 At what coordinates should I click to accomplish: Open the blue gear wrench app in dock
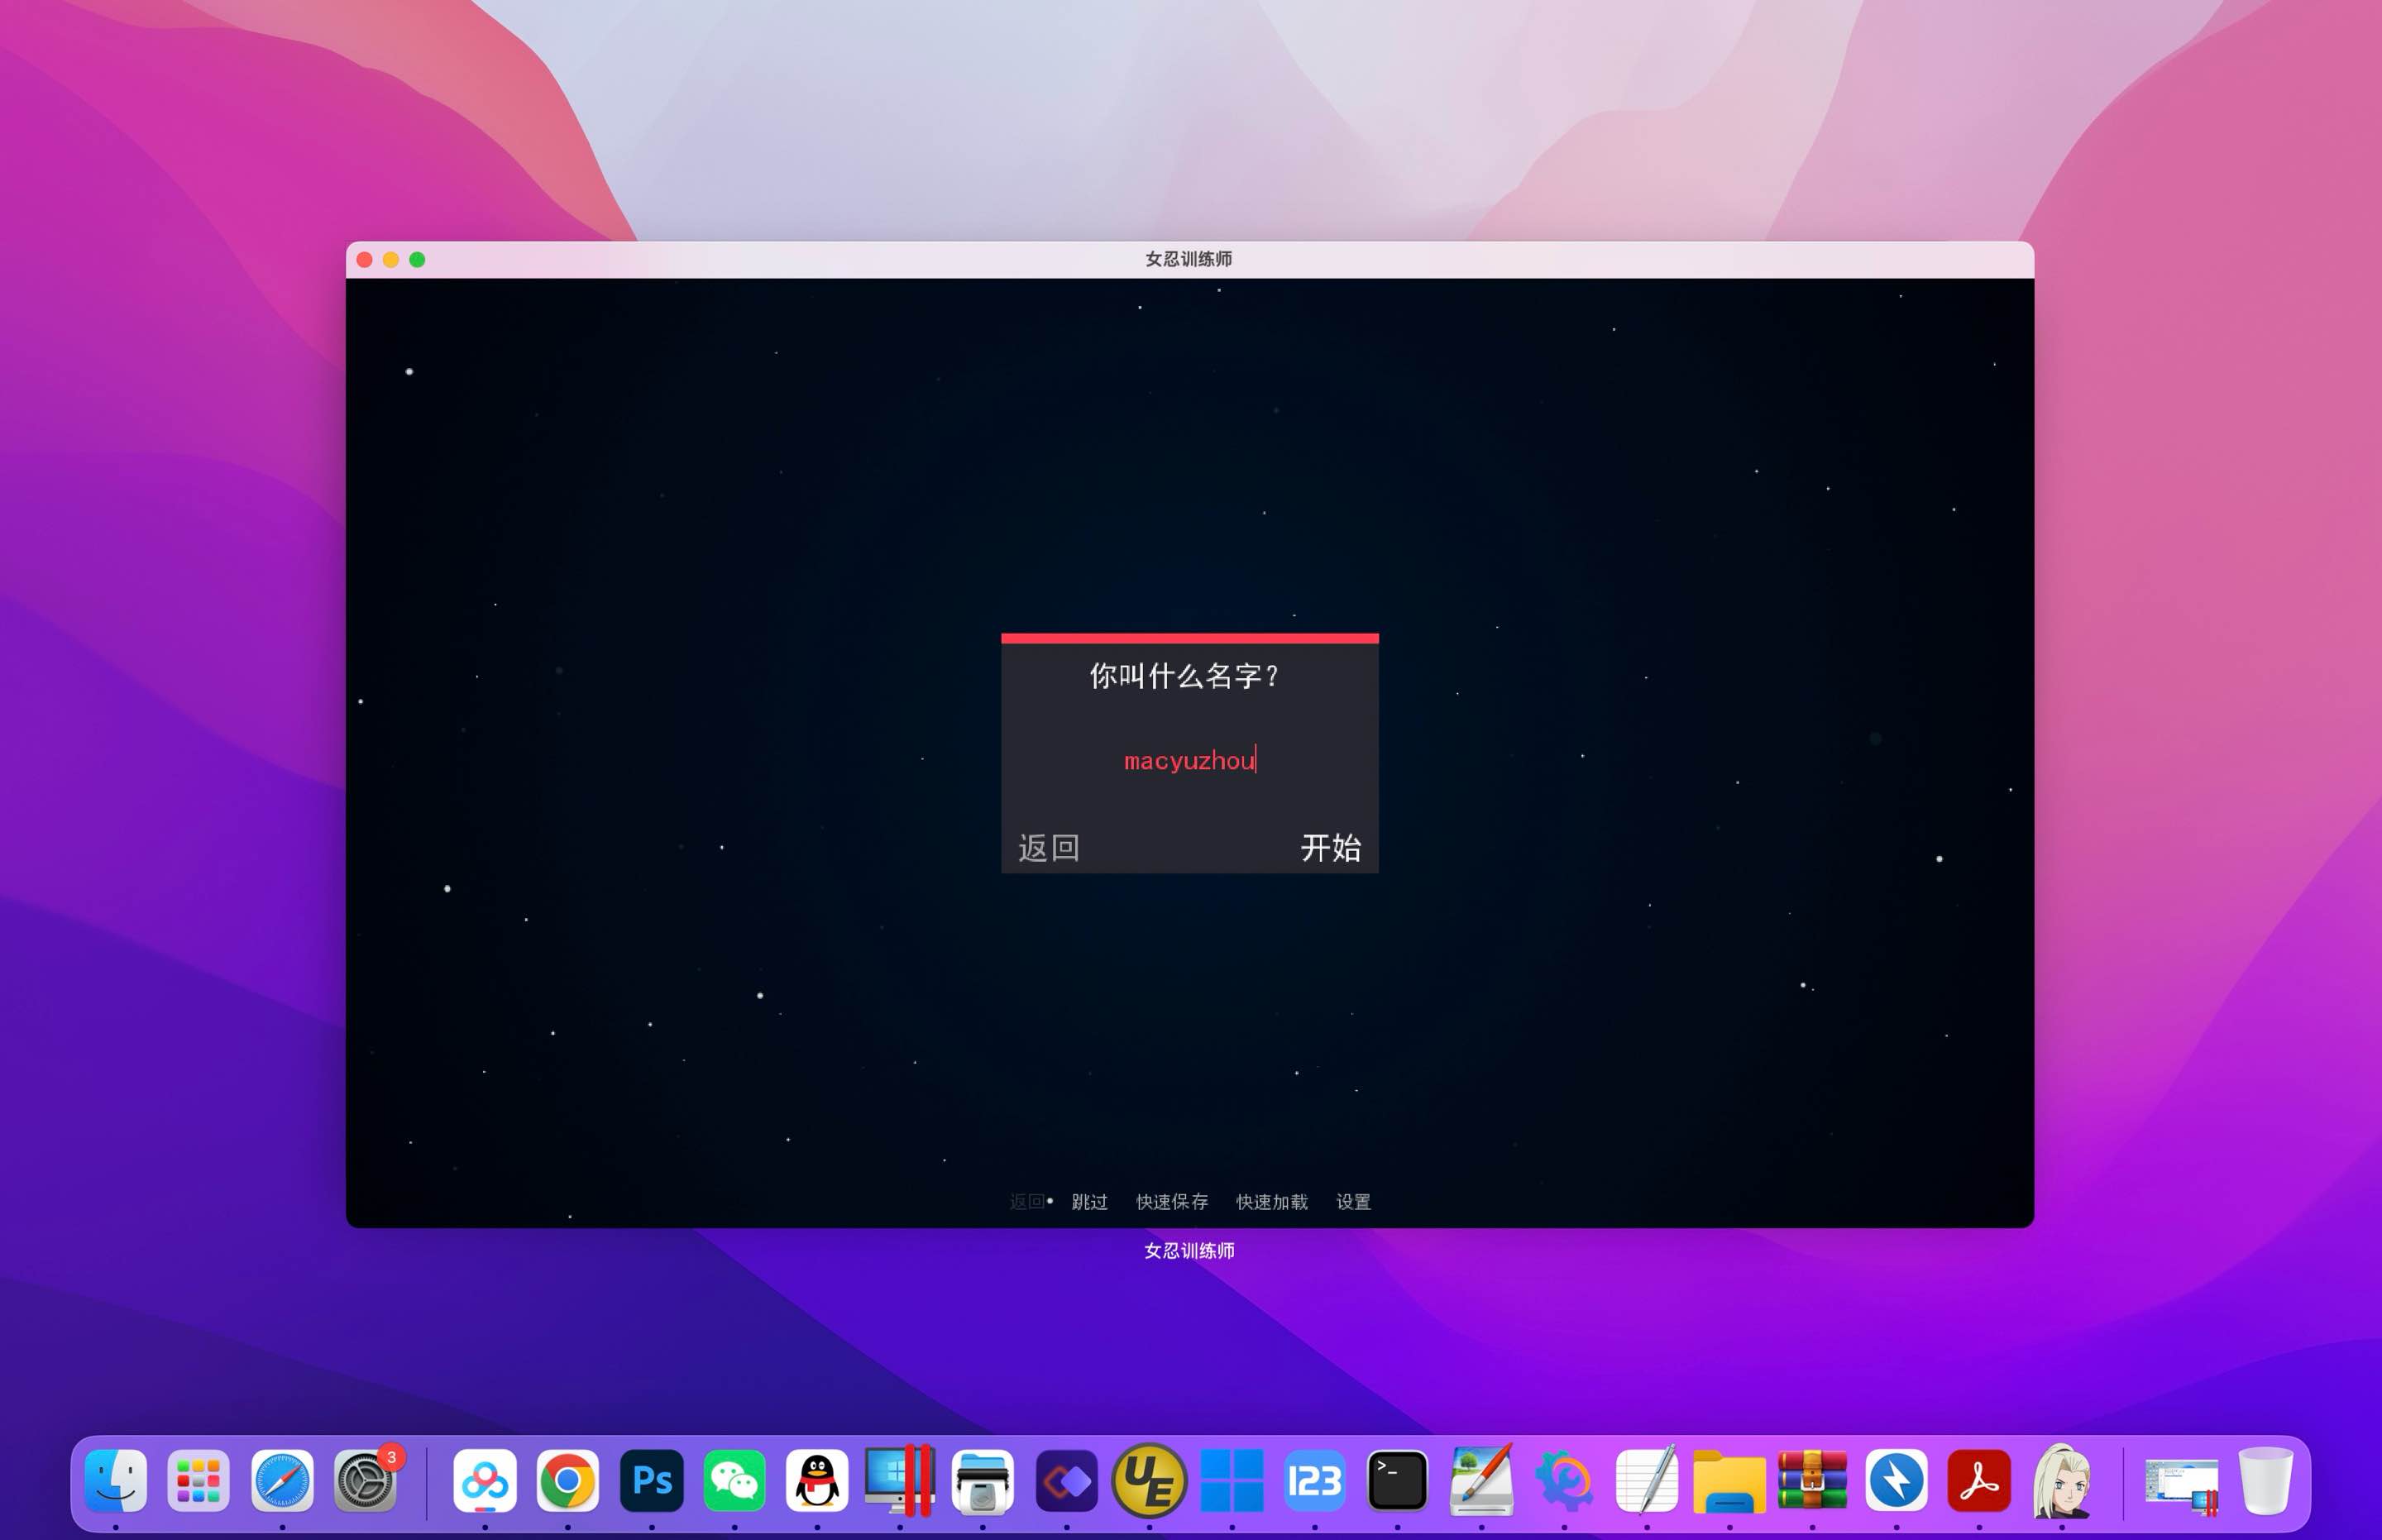coord(1564,1480)
